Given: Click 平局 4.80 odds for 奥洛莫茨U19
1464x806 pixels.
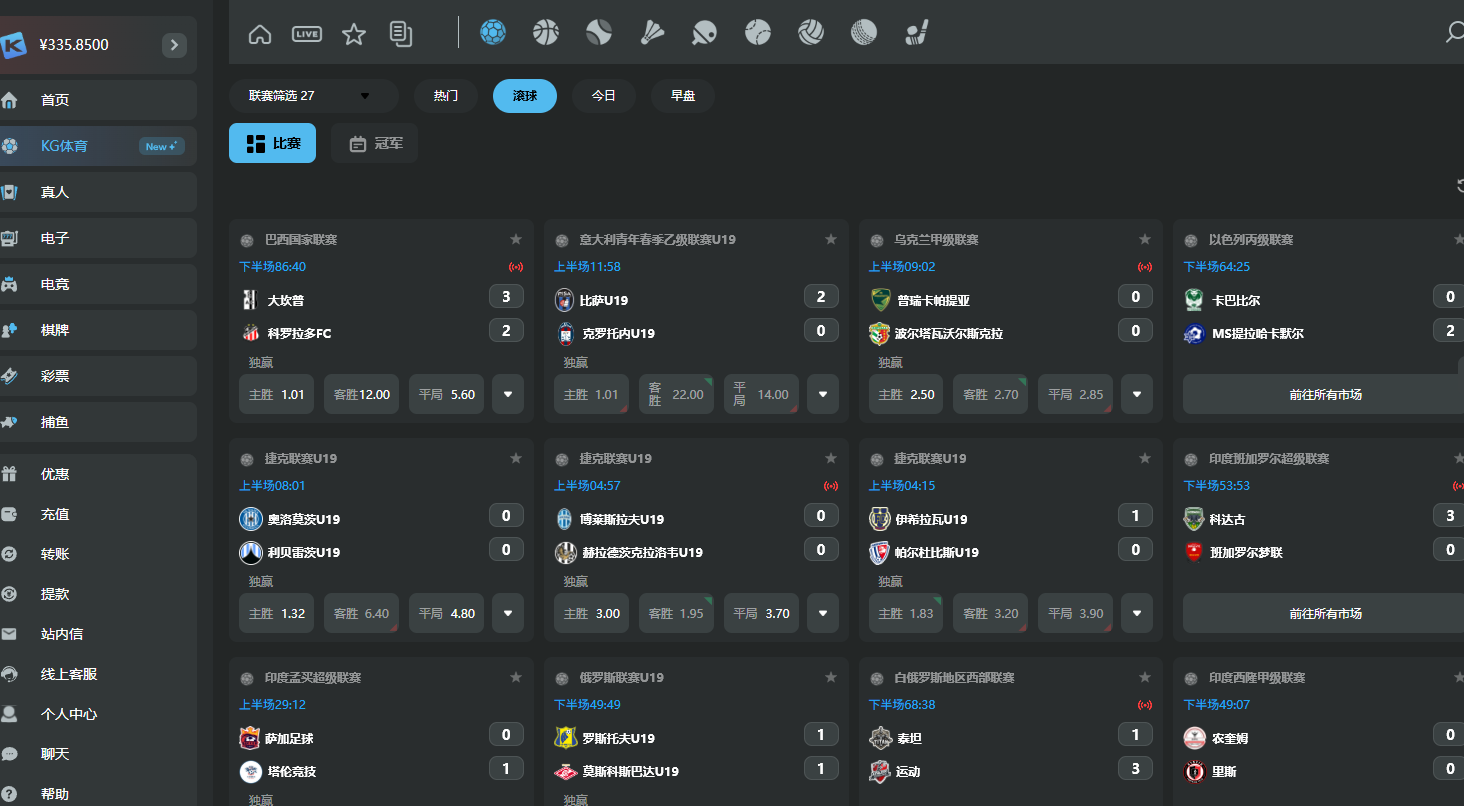Looking at the screenshot, I should point(446,614).
